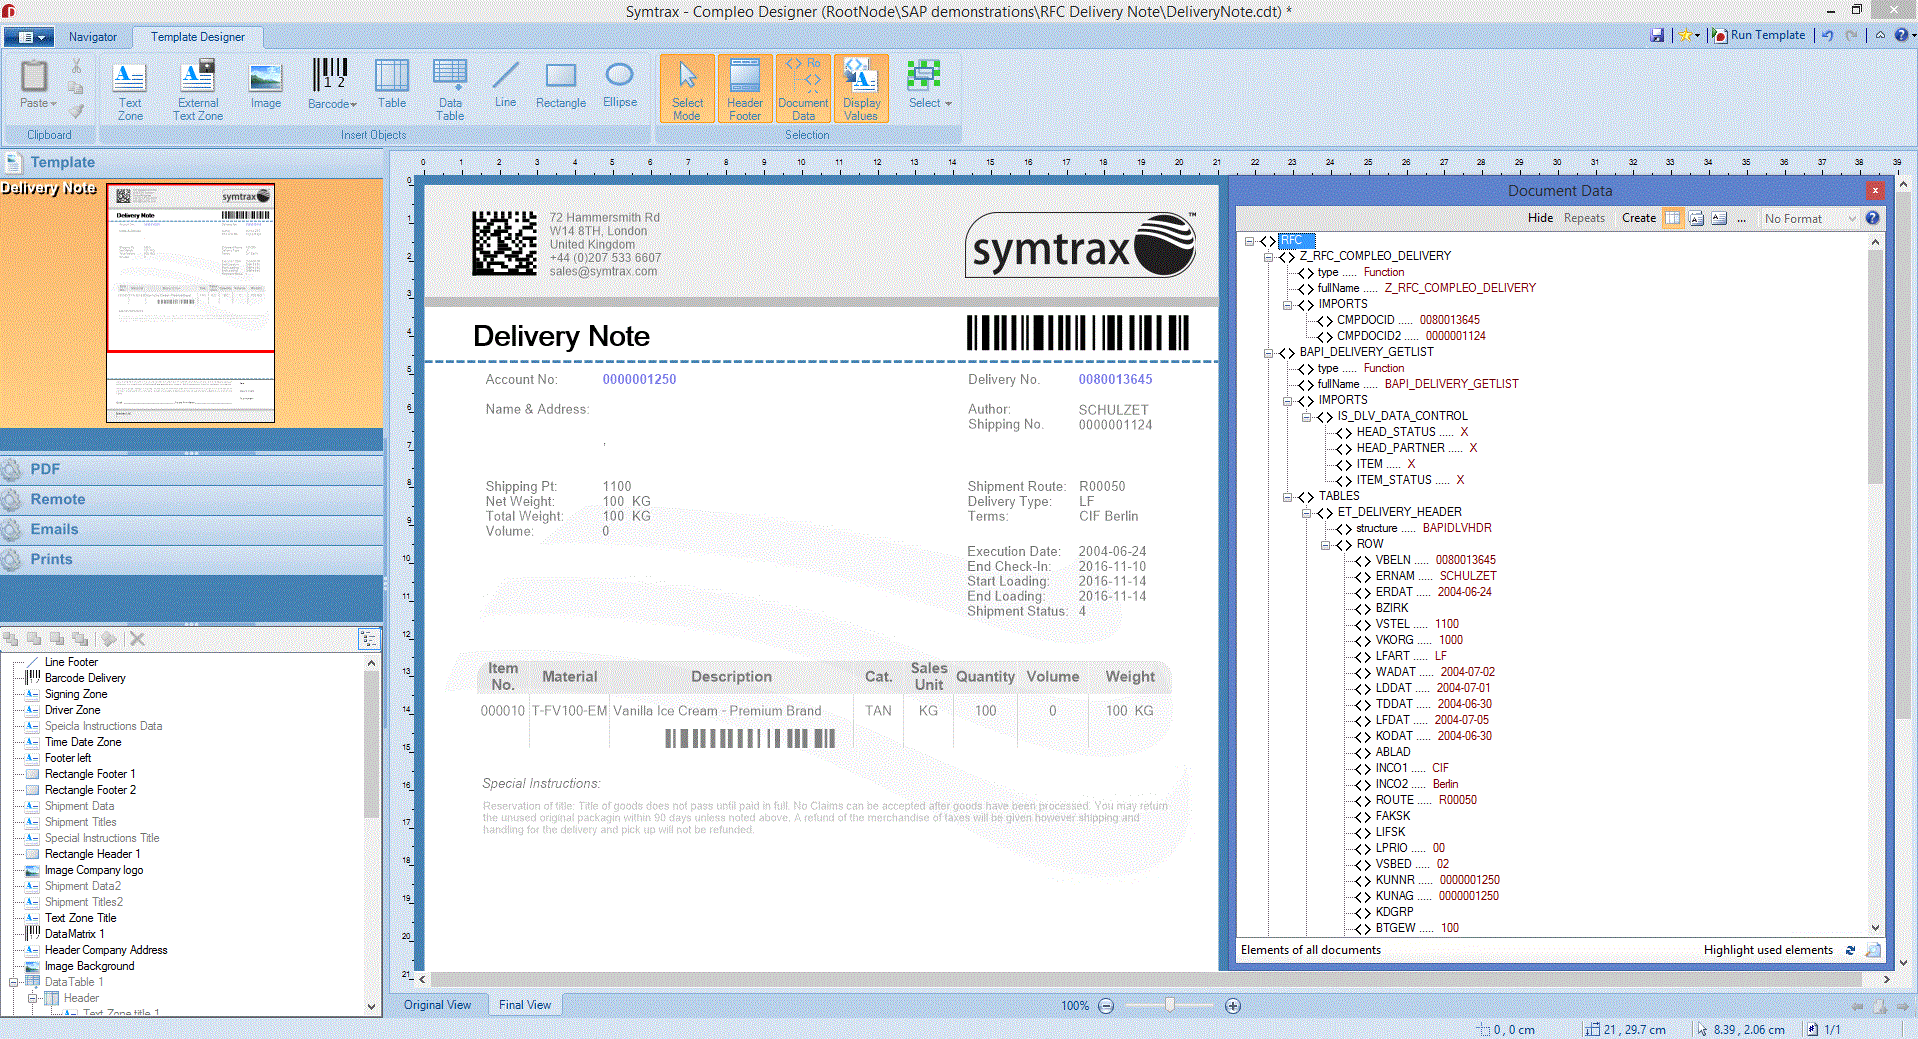Insert a Text Zone object
This screenshot has height=1039, width=1918.
[130, 89]
